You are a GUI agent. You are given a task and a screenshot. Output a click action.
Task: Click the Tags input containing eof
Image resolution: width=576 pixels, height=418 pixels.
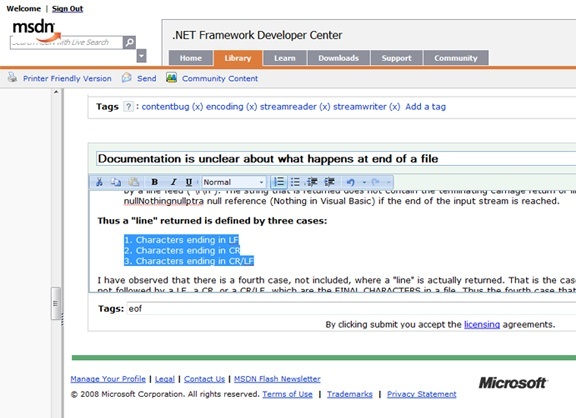(x=351, y=309)
